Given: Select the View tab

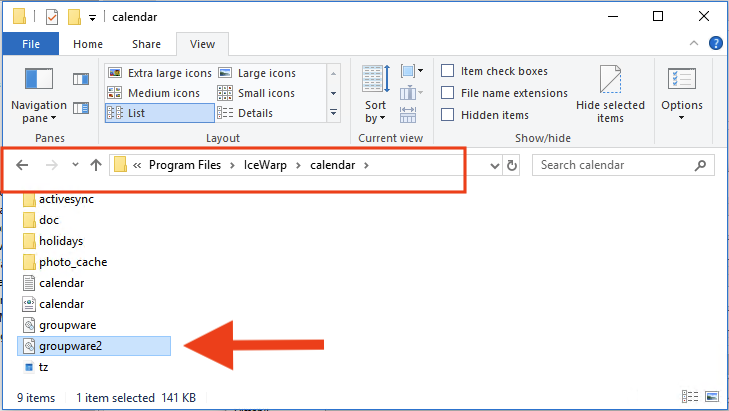Looking at the screenshot, I should [x=202, y=44].
